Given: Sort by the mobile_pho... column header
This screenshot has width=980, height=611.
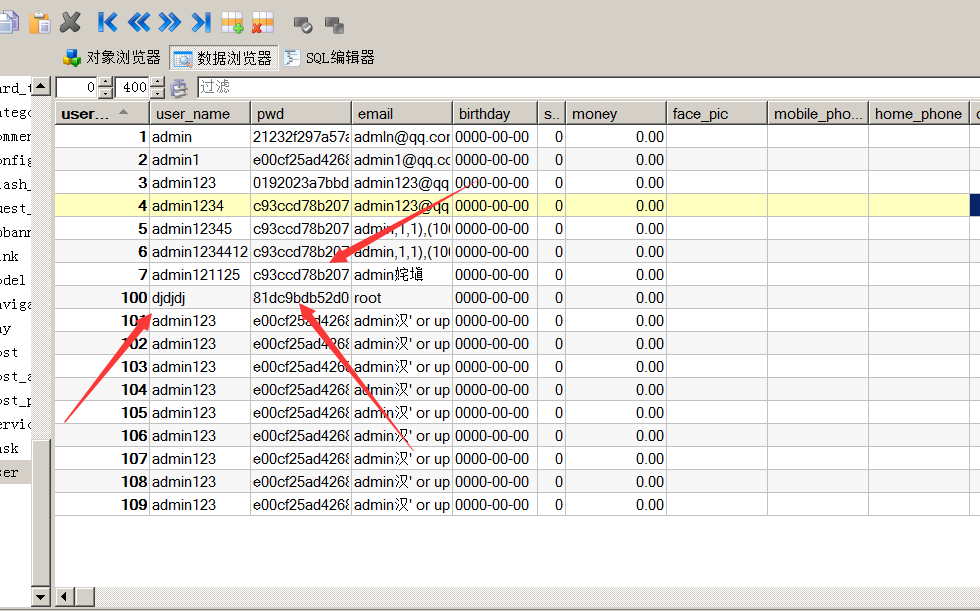Looking at the screenshot, I should (x=818, y=114).
